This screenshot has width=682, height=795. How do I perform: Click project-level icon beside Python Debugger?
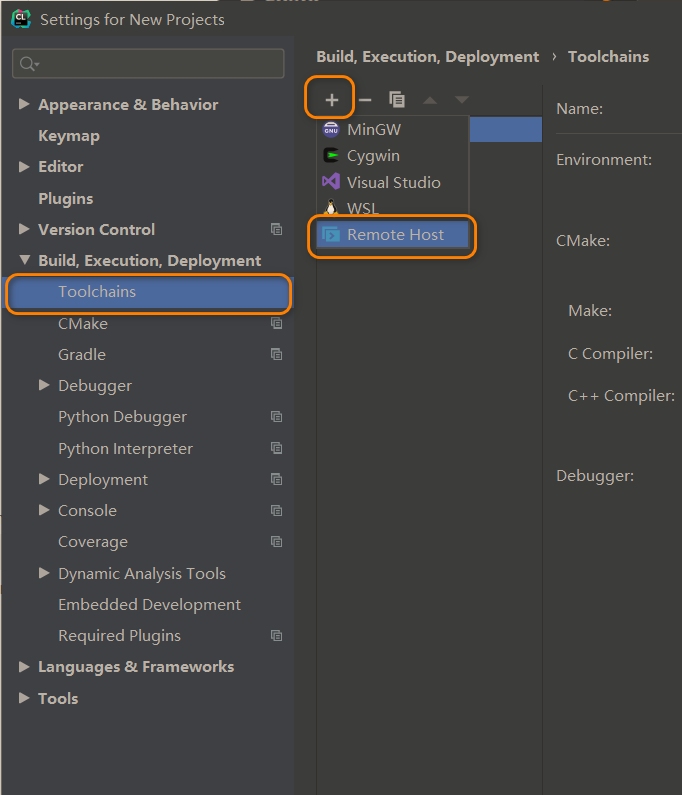(x=276, y=417)
